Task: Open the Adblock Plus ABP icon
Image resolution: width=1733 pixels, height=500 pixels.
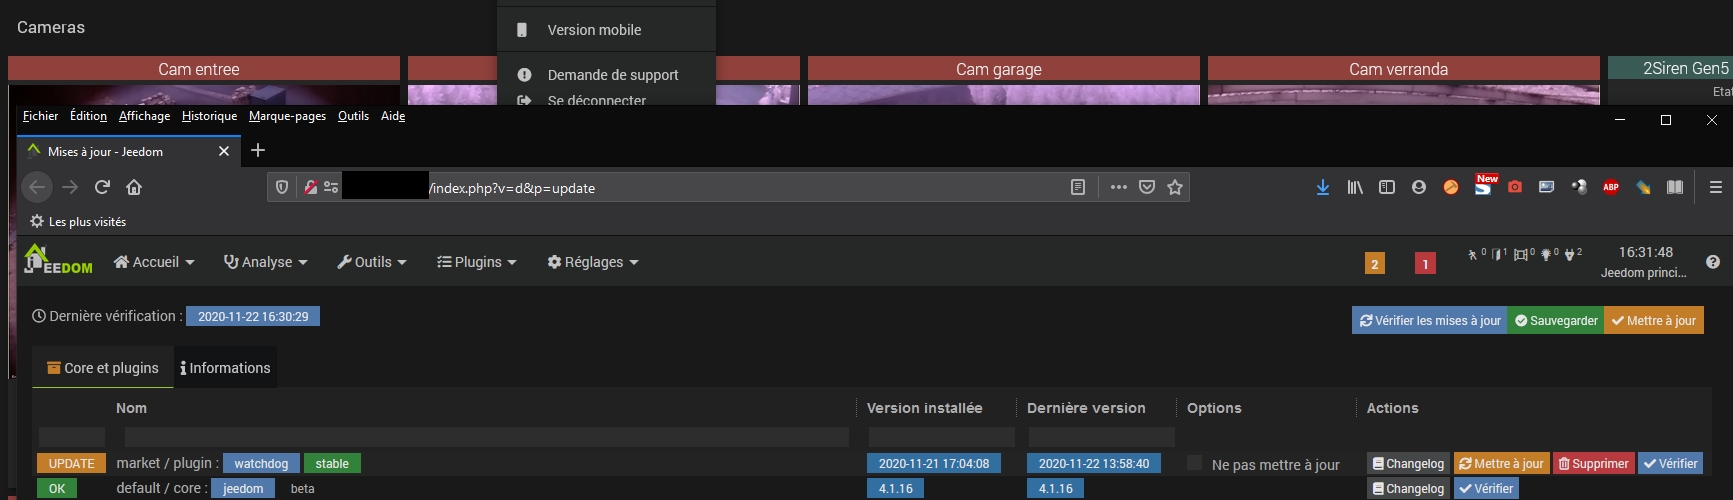Action: (x=1611, y=187)
